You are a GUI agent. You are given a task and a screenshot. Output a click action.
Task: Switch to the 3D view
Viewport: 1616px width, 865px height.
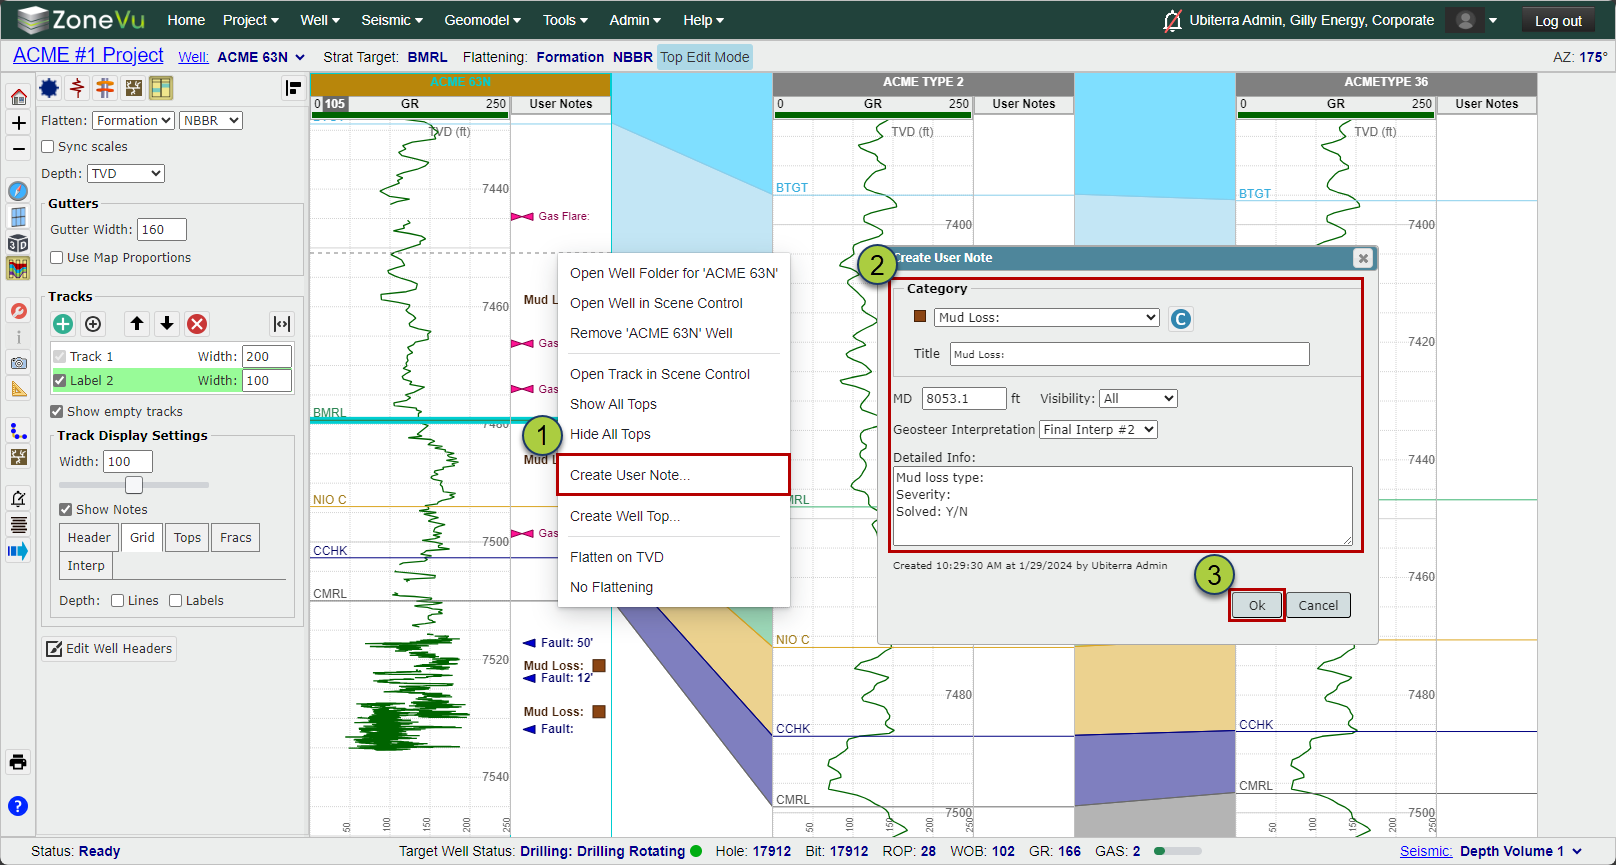click(x=18, y=243)
